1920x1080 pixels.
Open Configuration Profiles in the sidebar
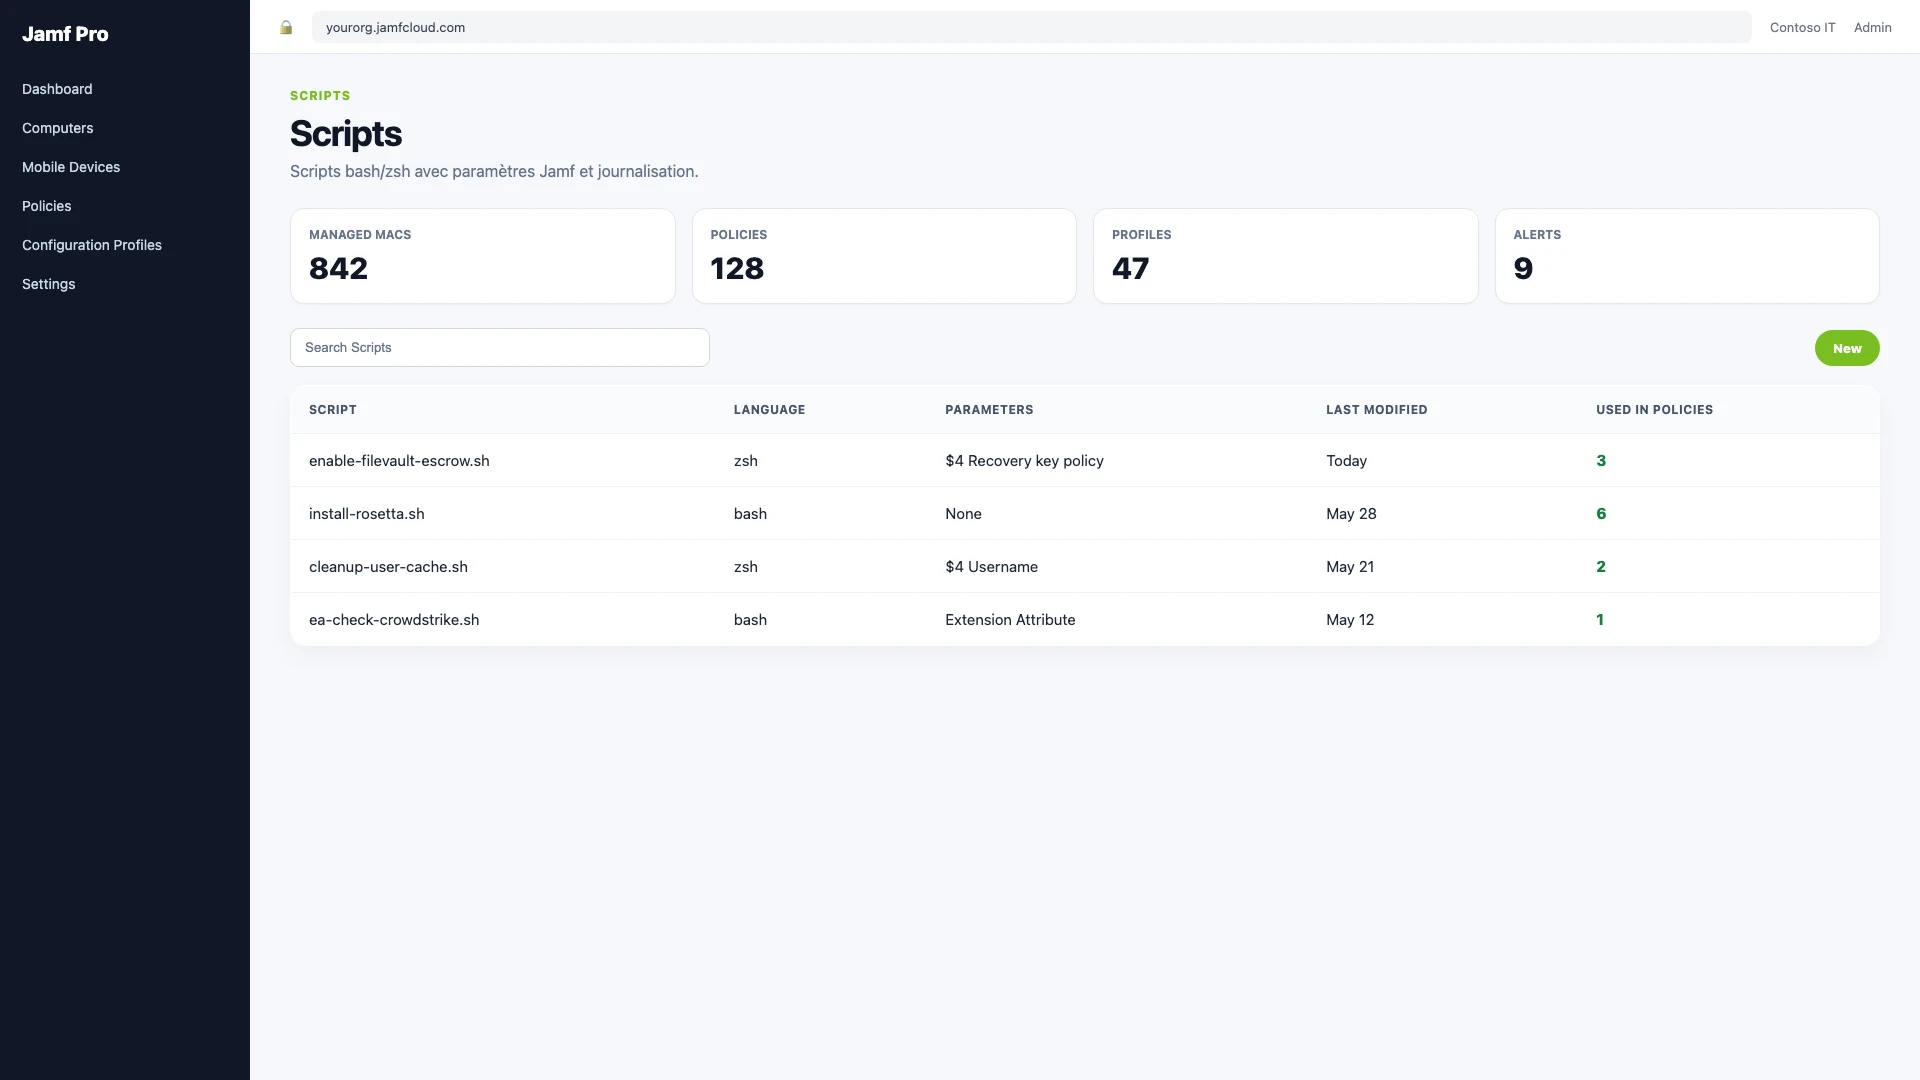click(92, 245)
